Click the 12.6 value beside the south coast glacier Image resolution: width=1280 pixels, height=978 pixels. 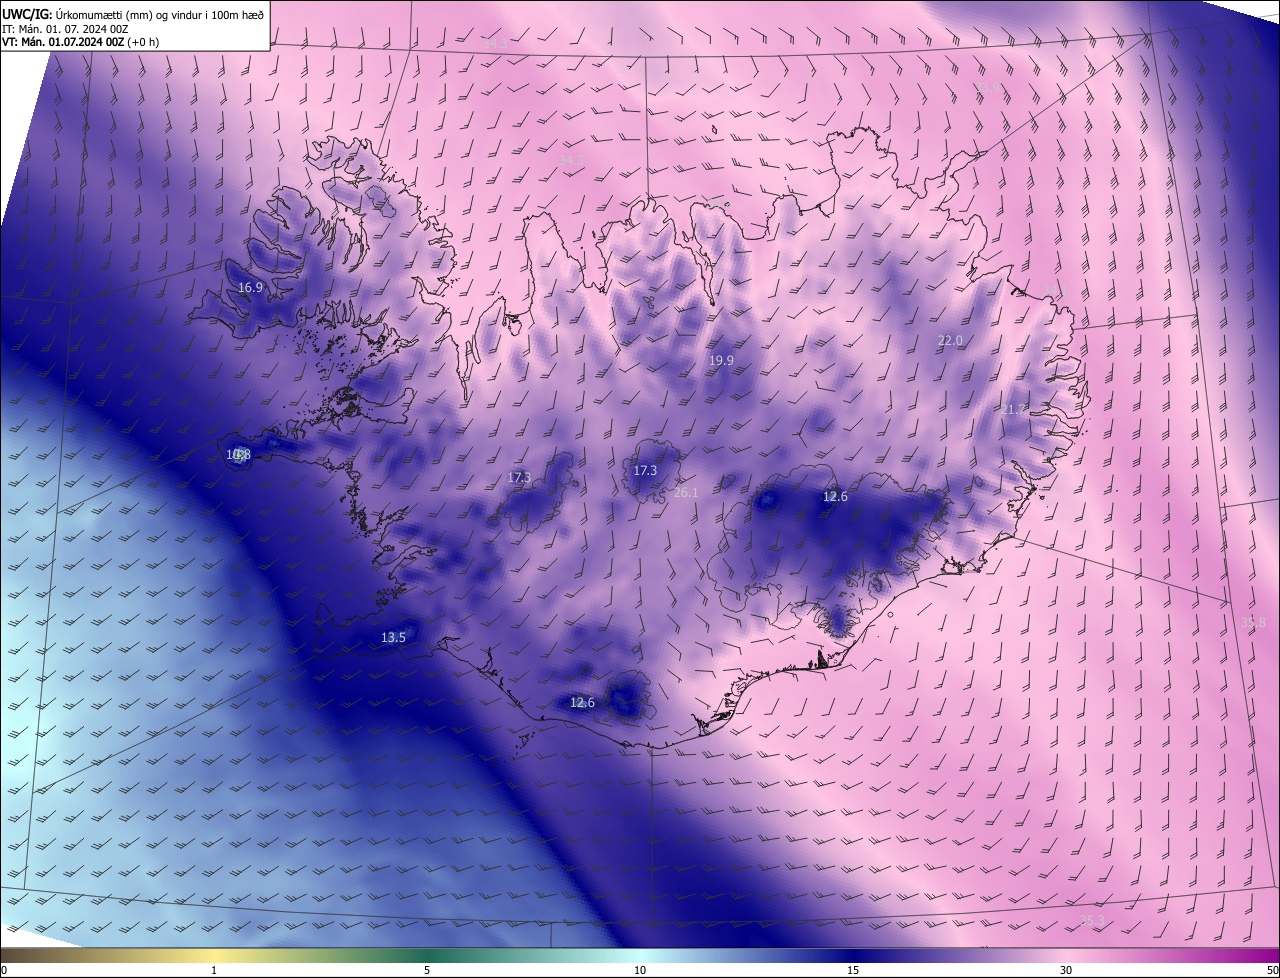[582, 702]
